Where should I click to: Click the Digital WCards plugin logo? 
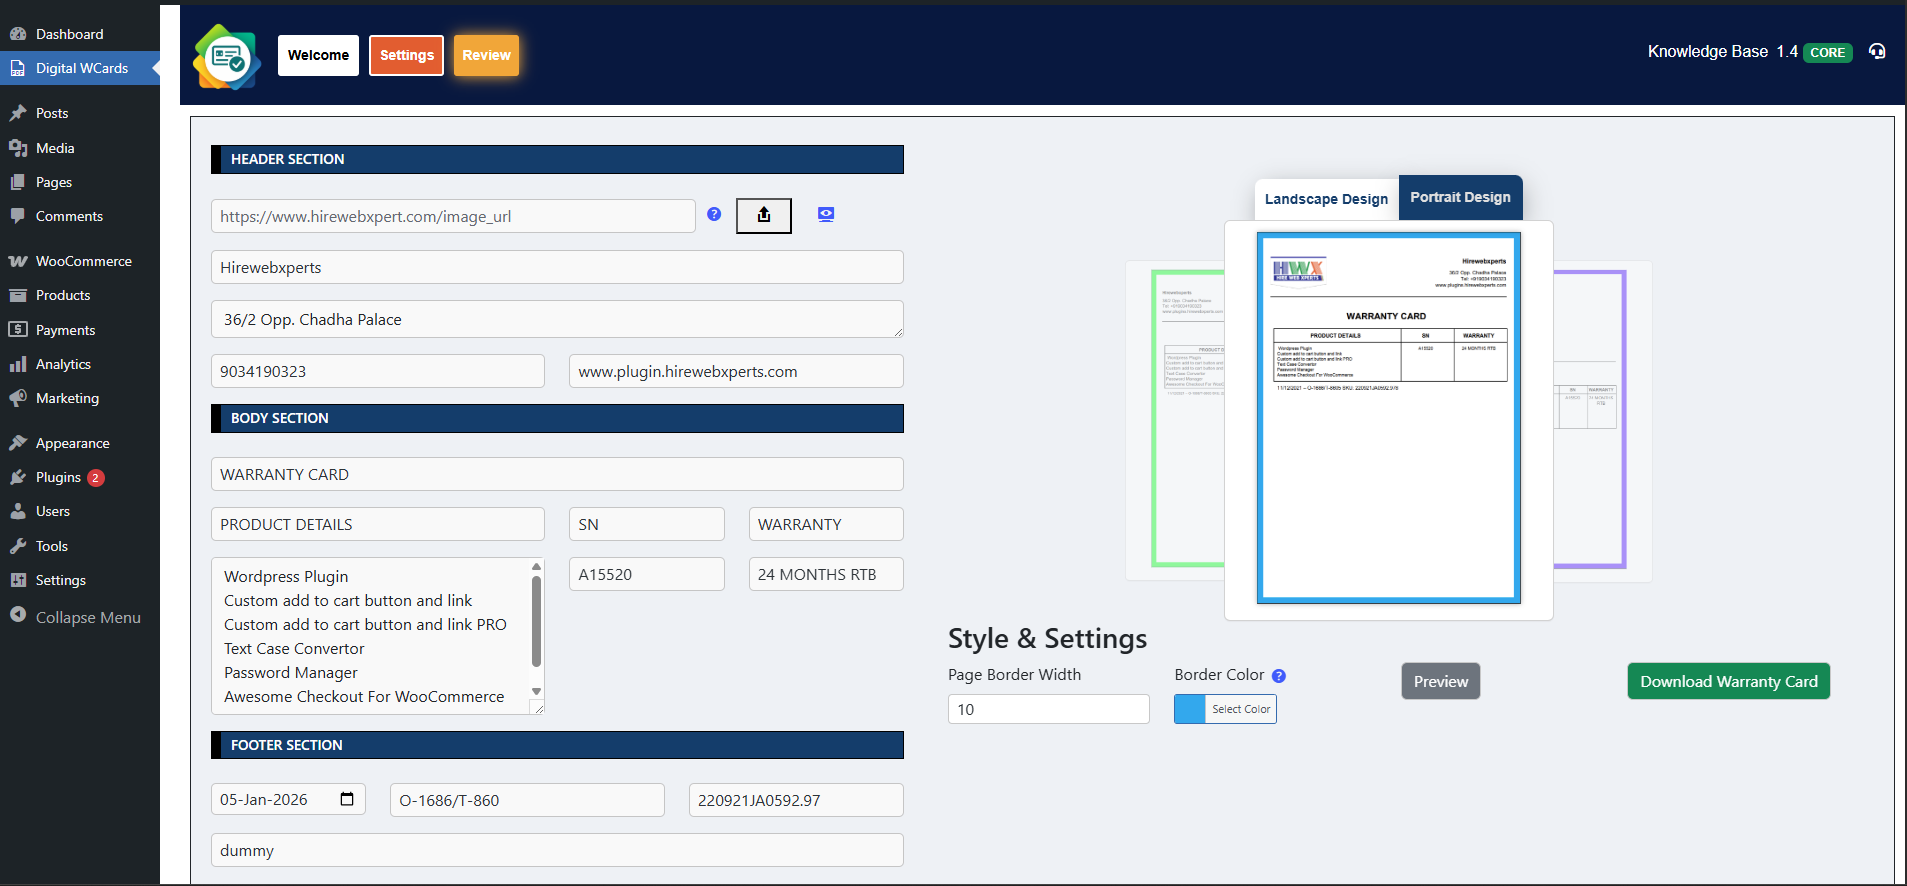pos(227,57)
